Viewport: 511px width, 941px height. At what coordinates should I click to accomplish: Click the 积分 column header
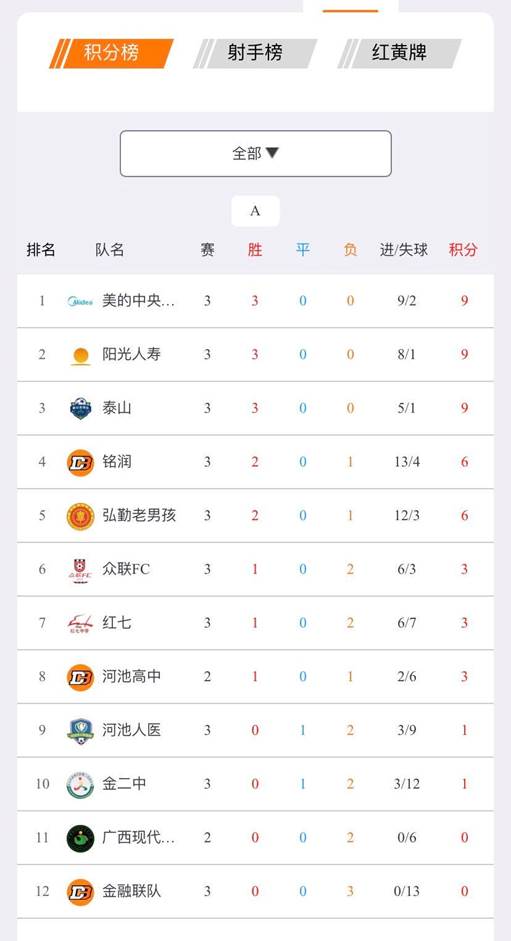tap(463, 250)
